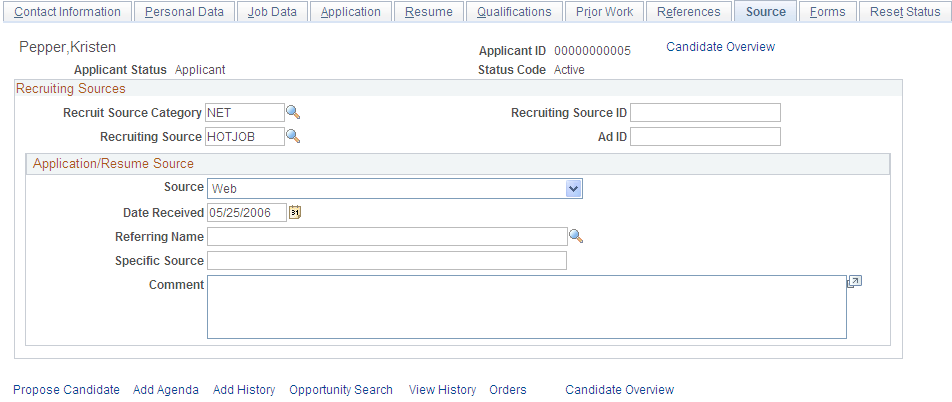Click the Propose Candidate link
Screen dimensions: 952x402
[66, 390]
